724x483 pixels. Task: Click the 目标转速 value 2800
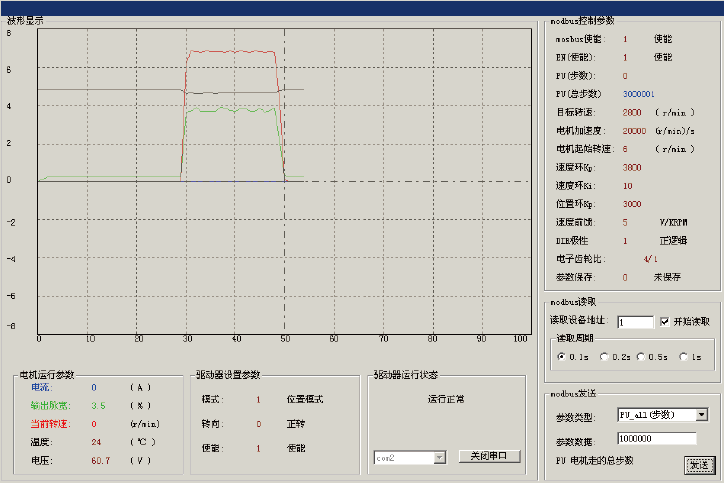(x=631, y=112)
